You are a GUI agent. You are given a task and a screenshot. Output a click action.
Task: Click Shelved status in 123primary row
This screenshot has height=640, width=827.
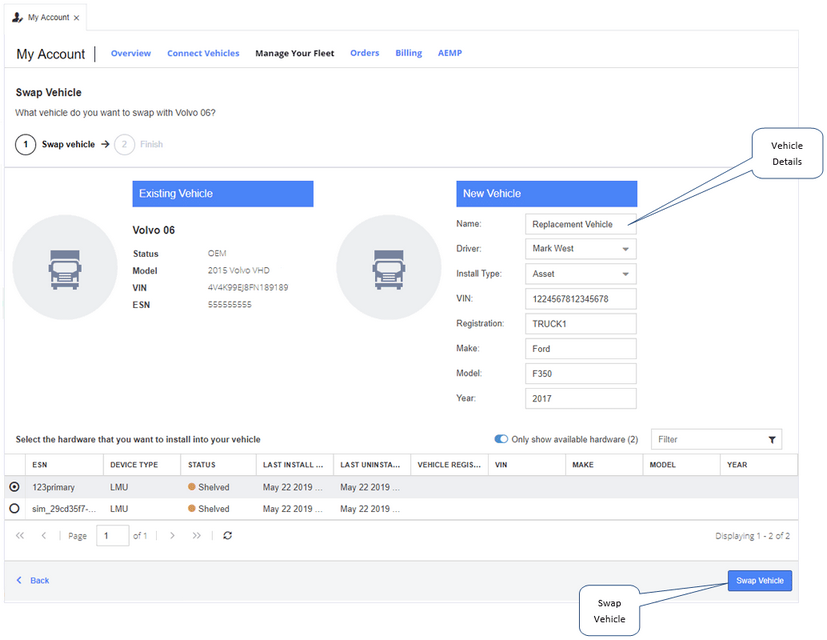[x=209, y=487]
